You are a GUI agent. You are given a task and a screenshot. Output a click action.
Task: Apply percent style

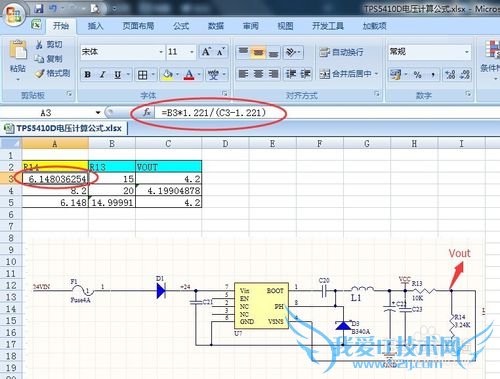417,74
